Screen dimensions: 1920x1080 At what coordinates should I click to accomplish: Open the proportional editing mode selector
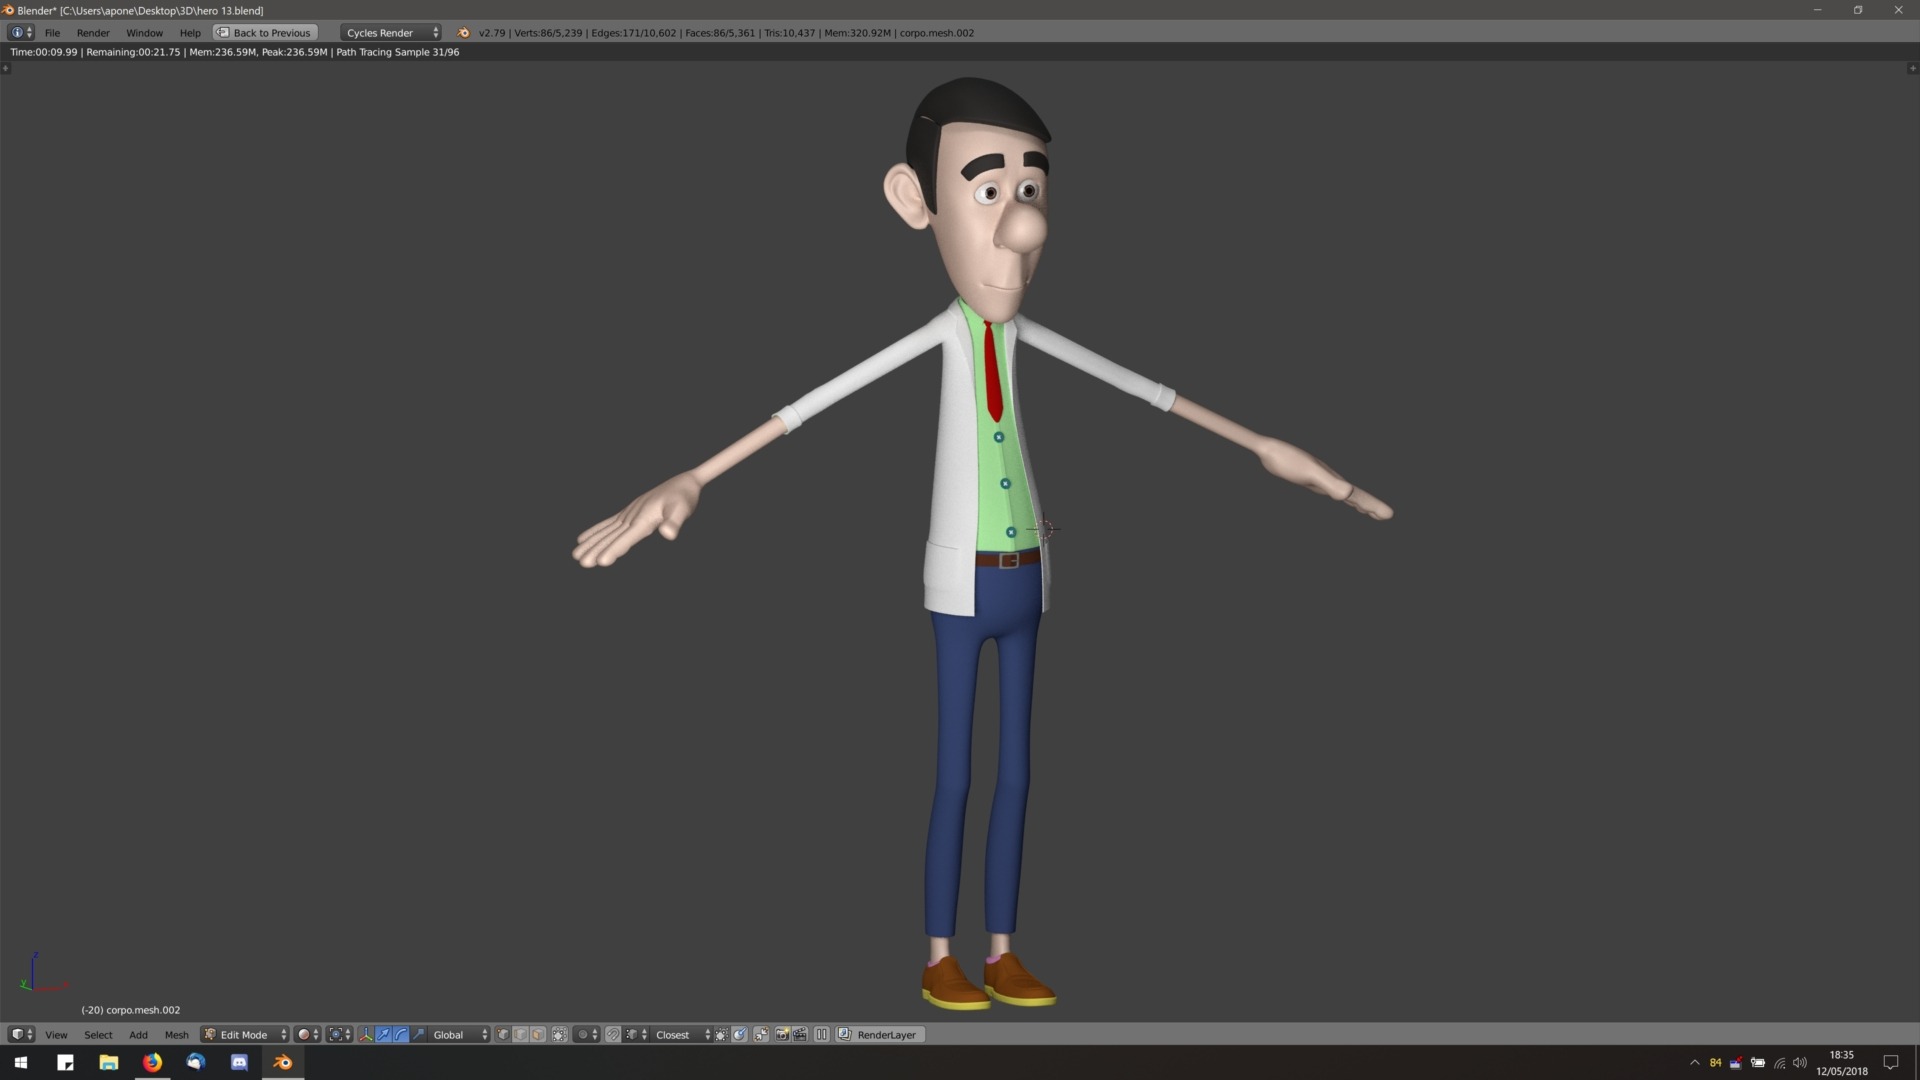point(587,1035)
